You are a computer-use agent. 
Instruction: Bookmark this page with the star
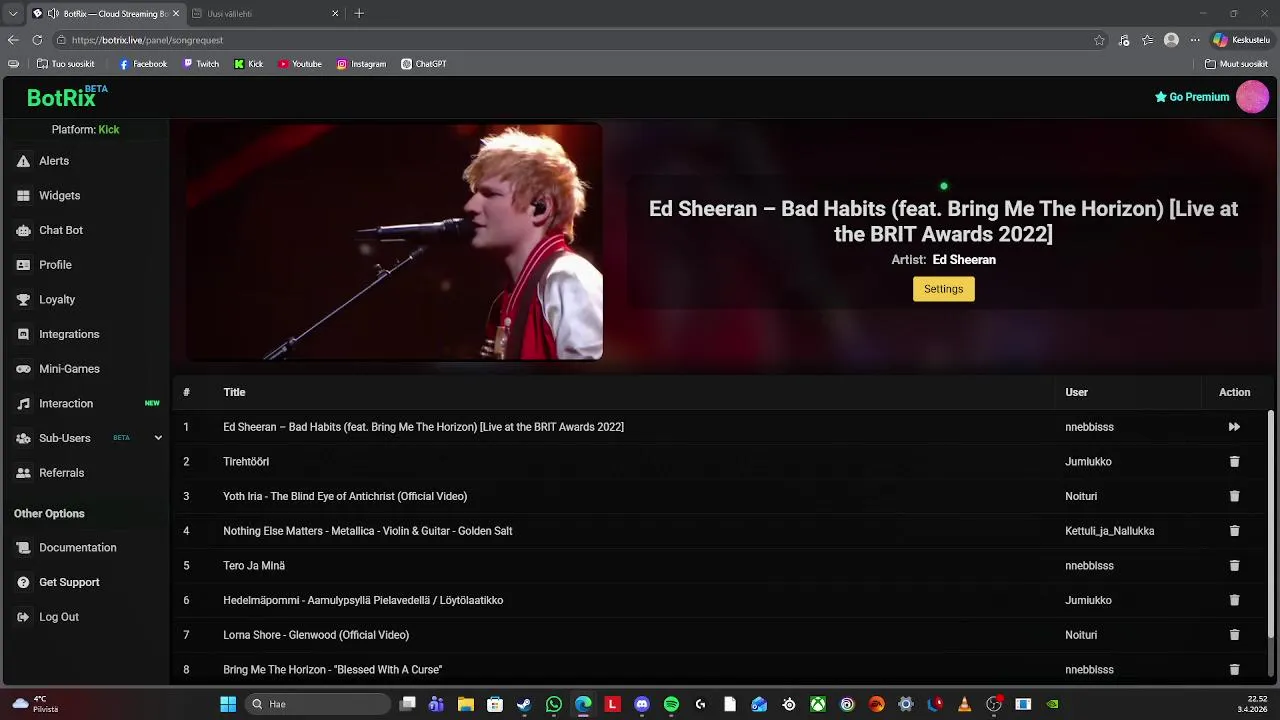[1099, 40]
